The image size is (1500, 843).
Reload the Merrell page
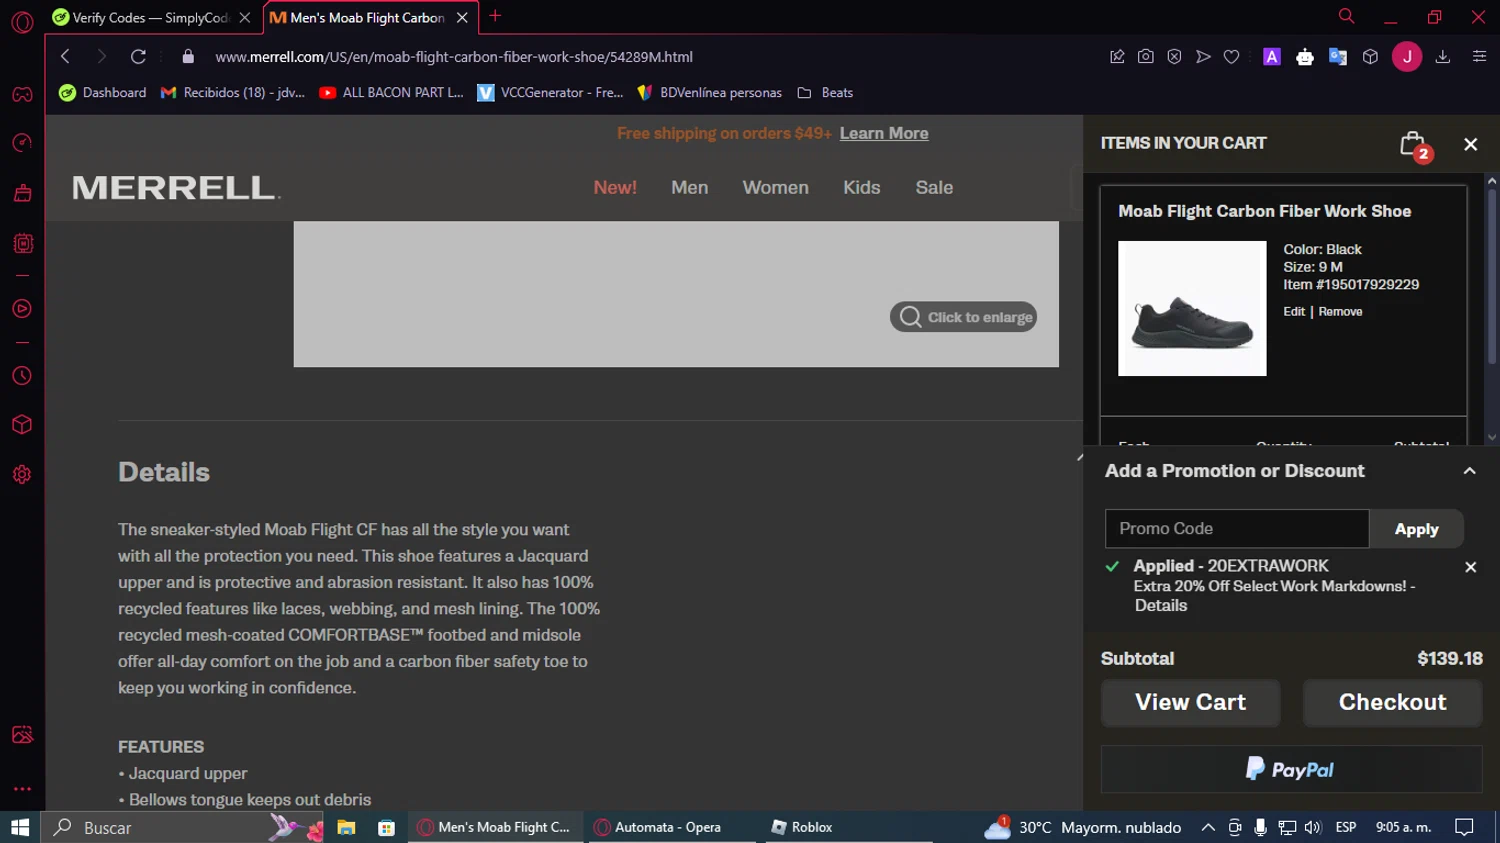click(x=138, y=57)
